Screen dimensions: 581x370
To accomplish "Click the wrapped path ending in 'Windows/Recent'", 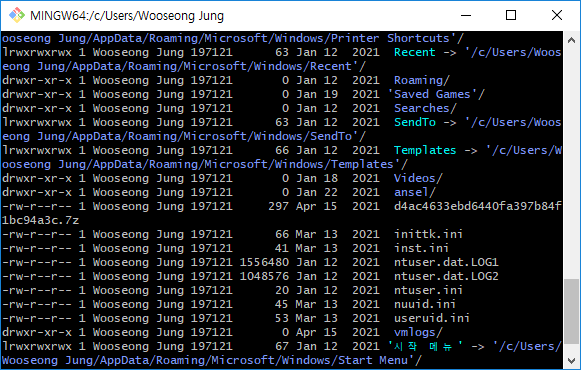I will (x=184, y=66).
